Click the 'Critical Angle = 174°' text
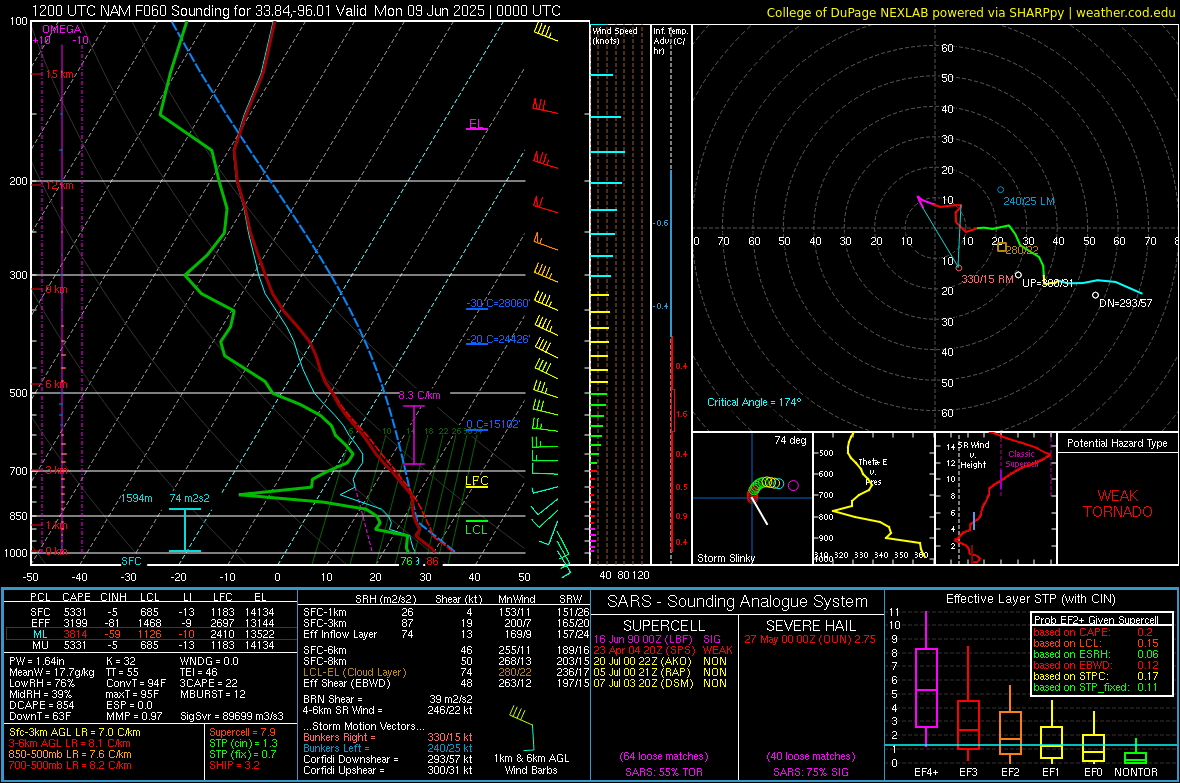The height and width of the screenshot is (783, 1180). 754,402
